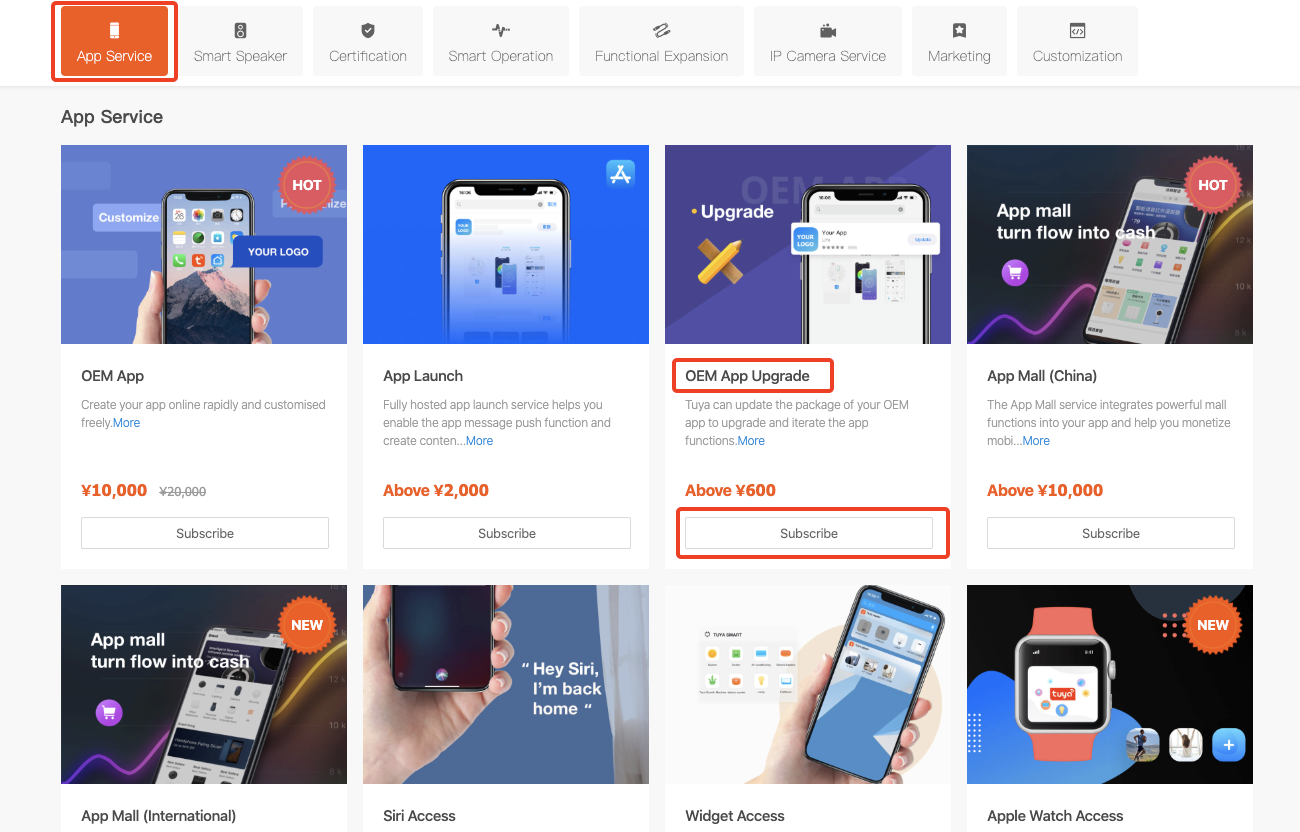
Task: Select the IP Camera Service camera icon
Action: 828,31
